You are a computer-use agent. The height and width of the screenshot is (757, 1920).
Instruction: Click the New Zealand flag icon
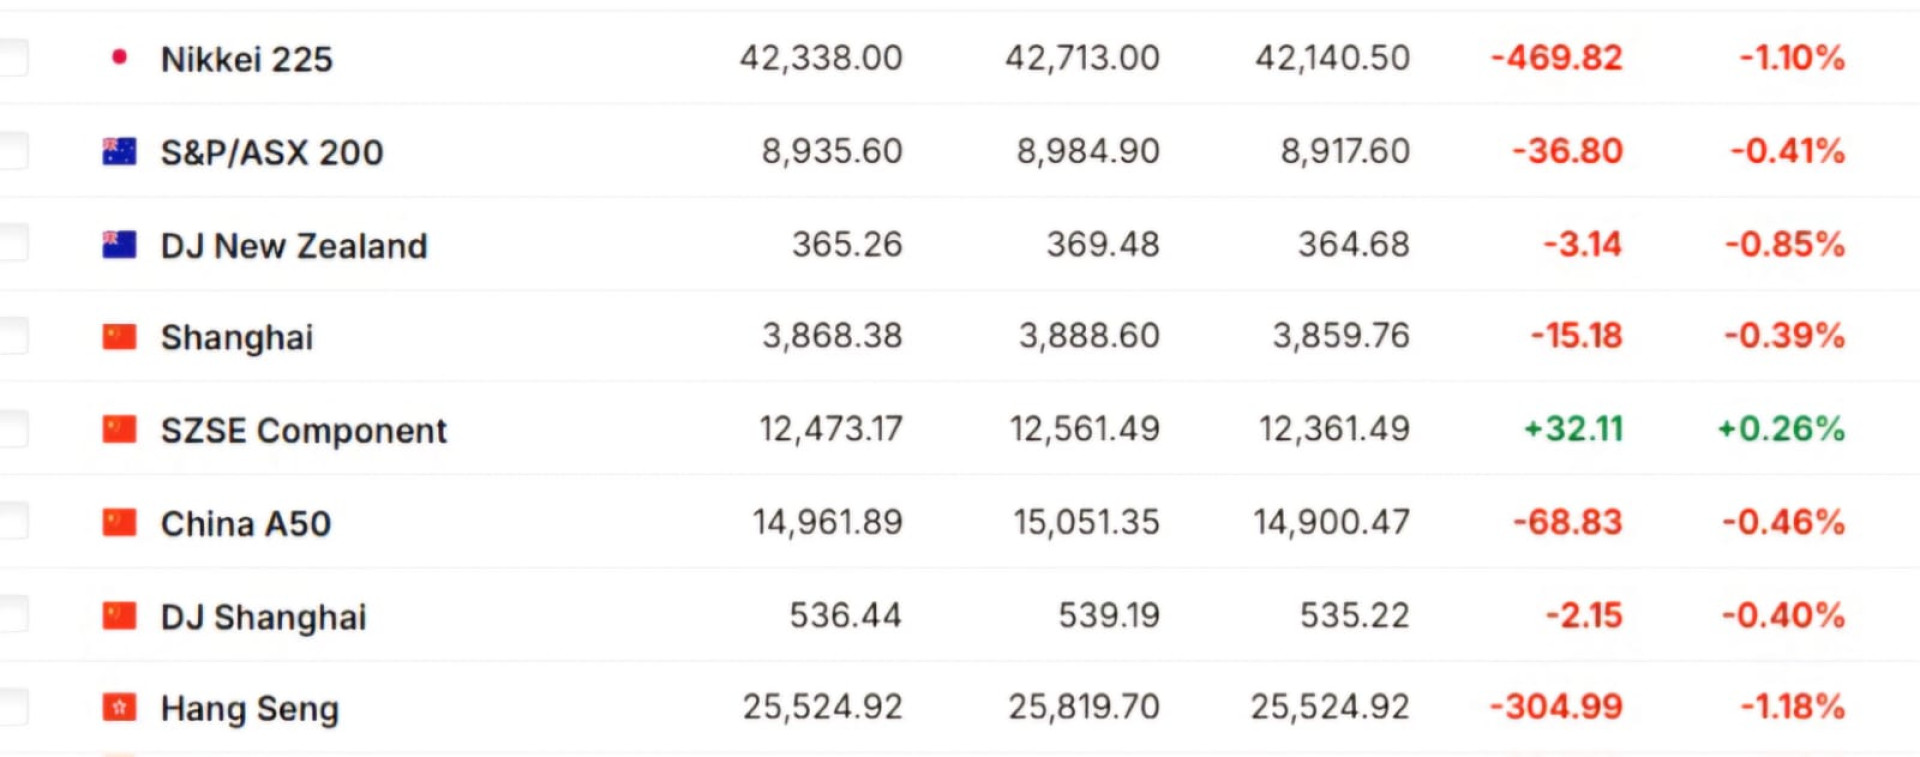(x=119, y=244)
